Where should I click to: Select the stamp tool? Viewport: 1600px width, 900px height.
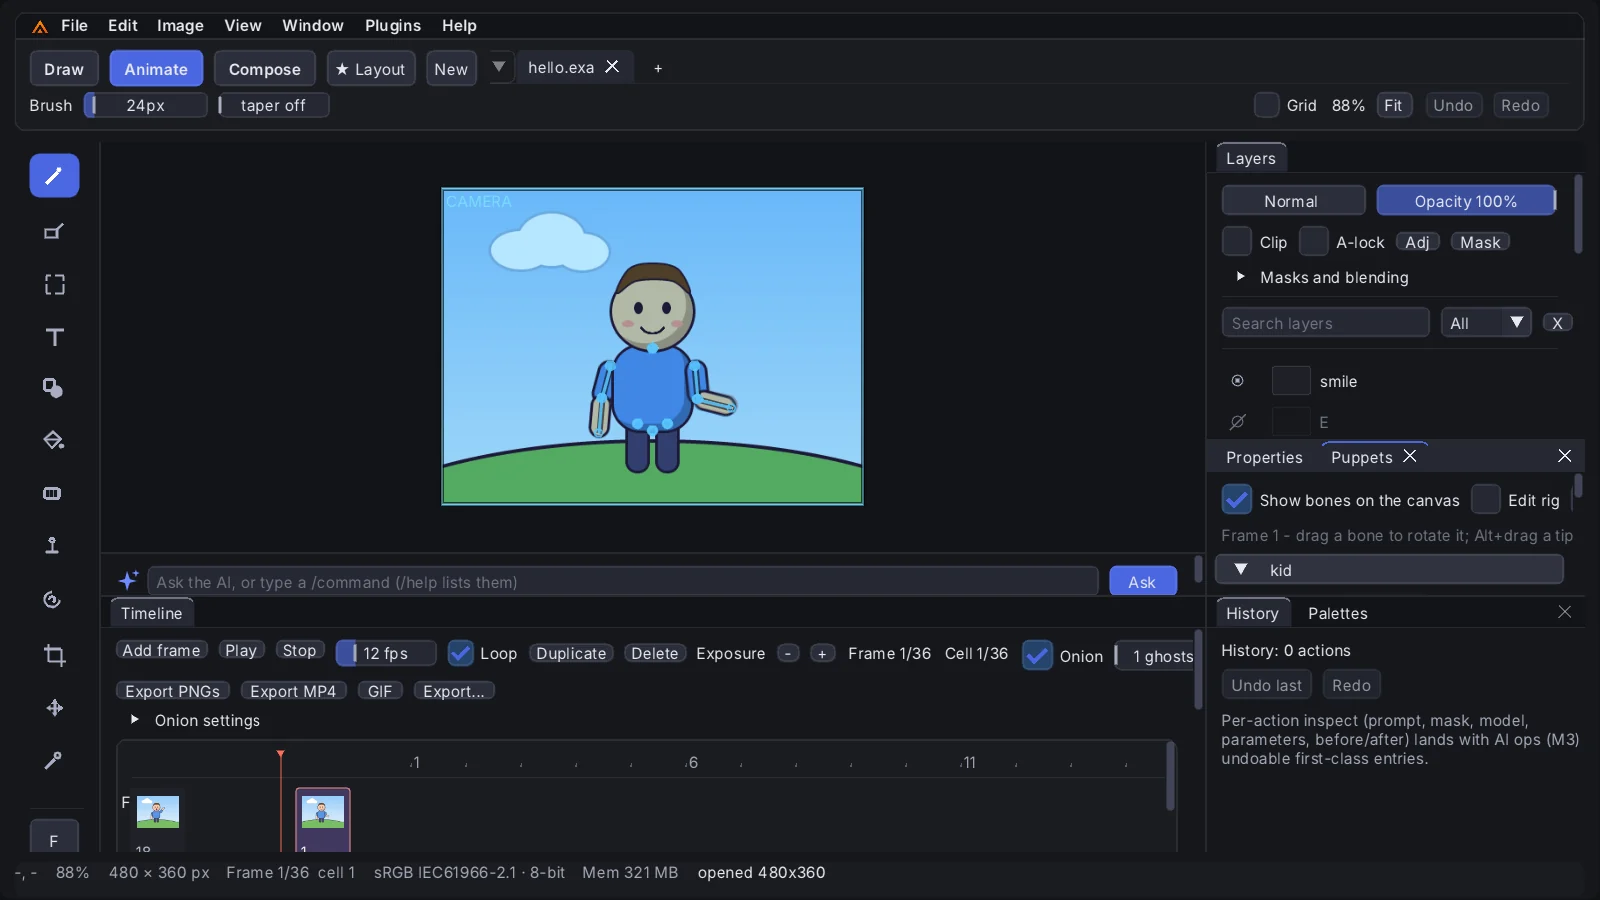54,545
